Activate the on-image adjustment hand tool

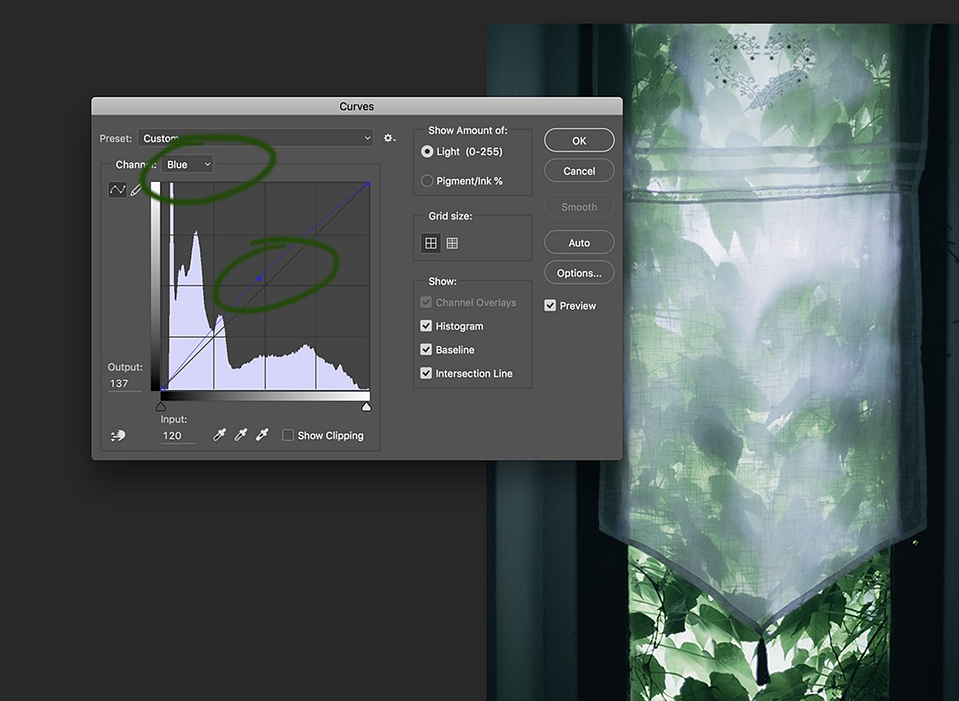click(x=118, y=436)
